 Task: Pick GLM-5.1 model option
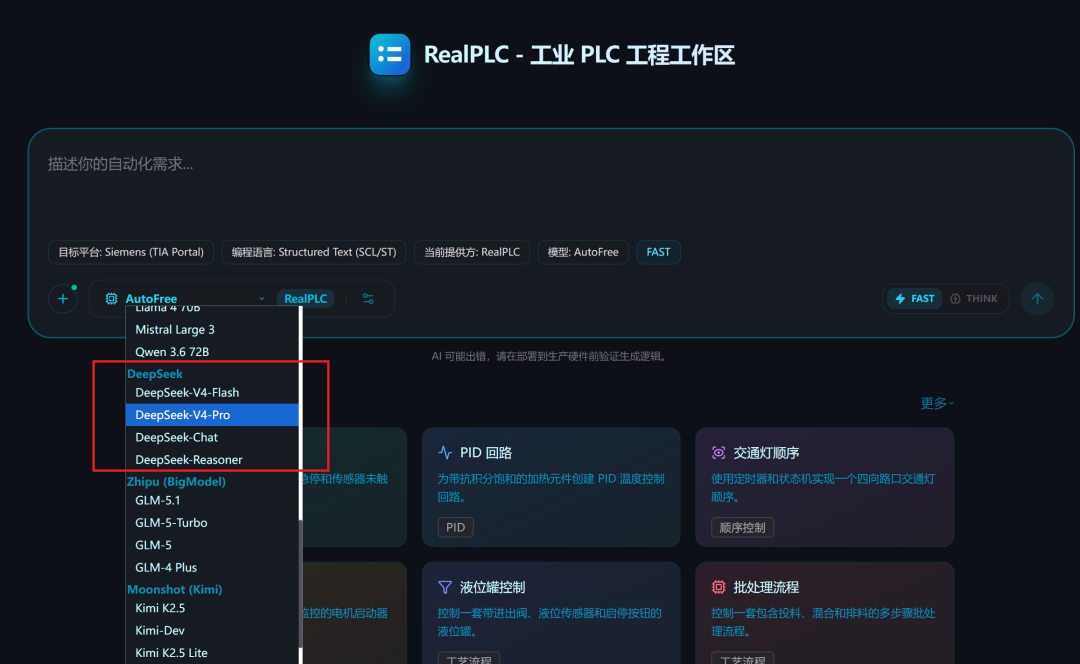point(212,501)
